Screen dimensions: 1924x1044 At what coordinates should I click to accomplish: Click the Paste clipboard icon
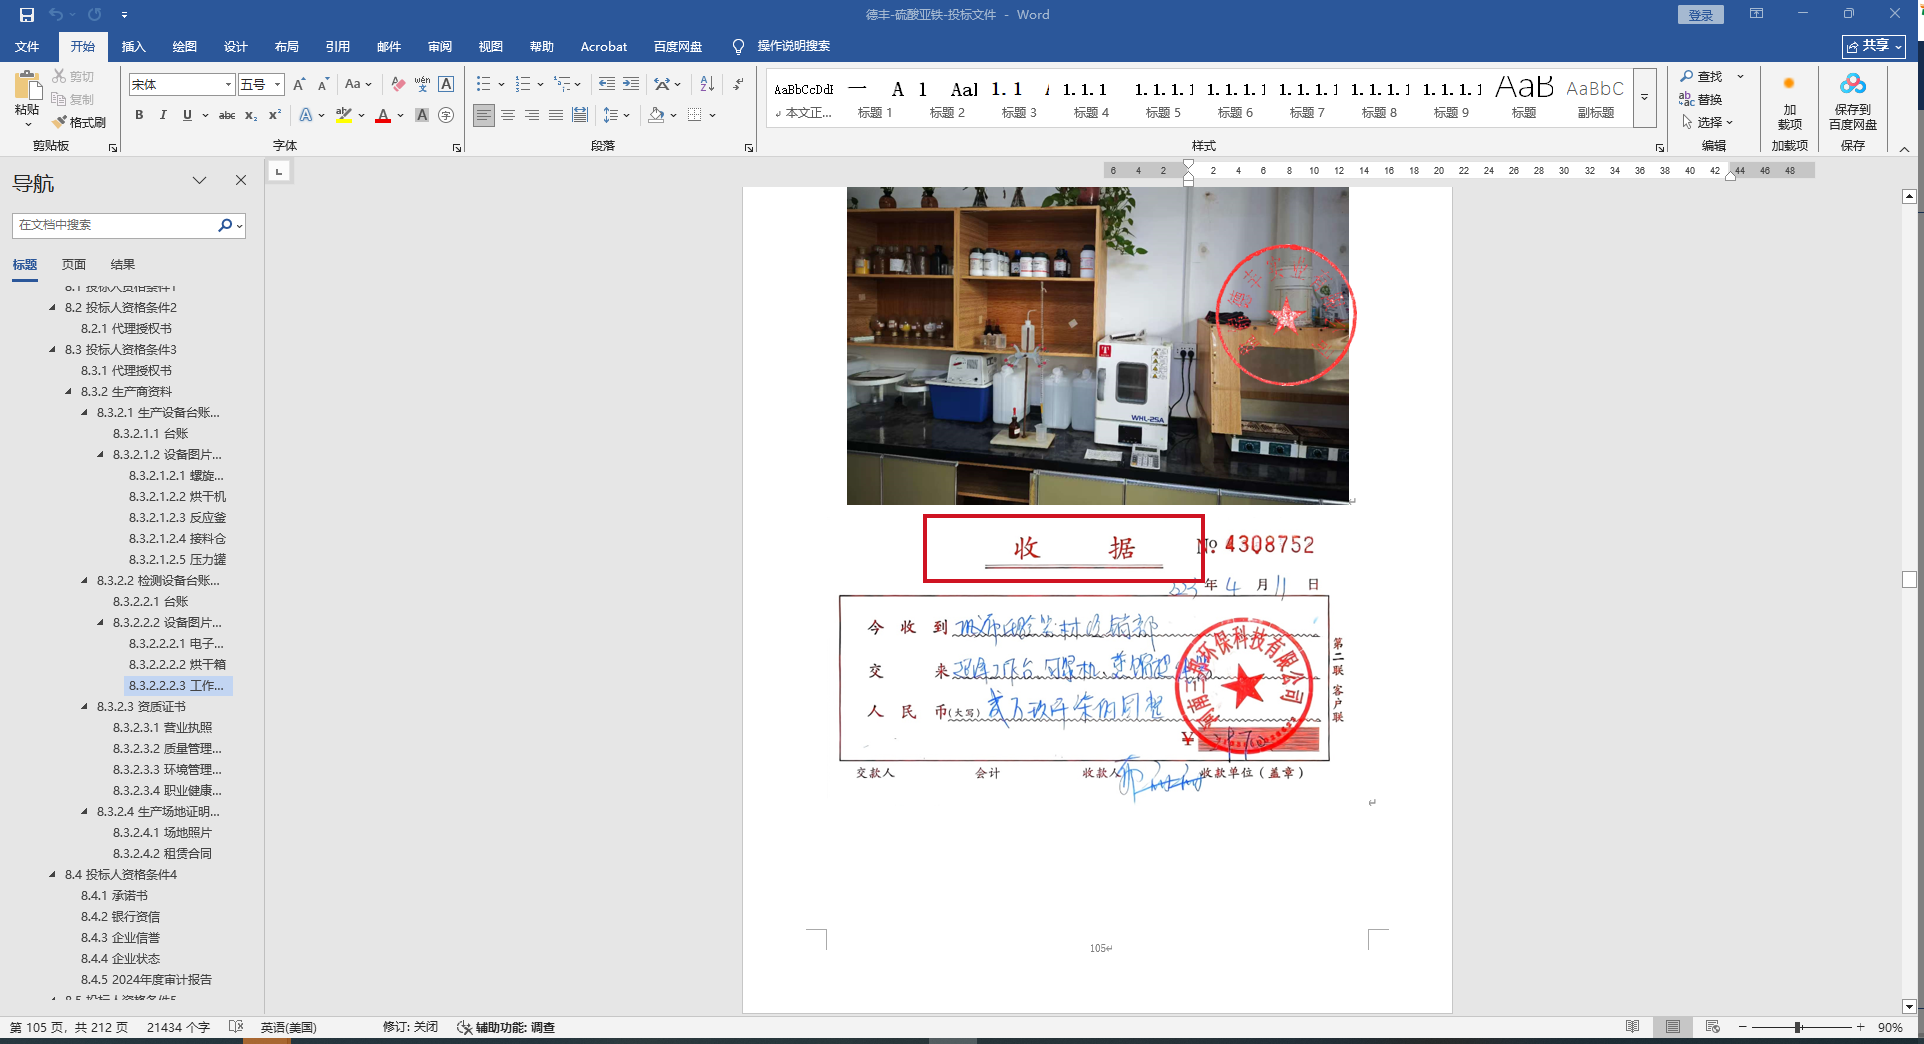point(27,86)
